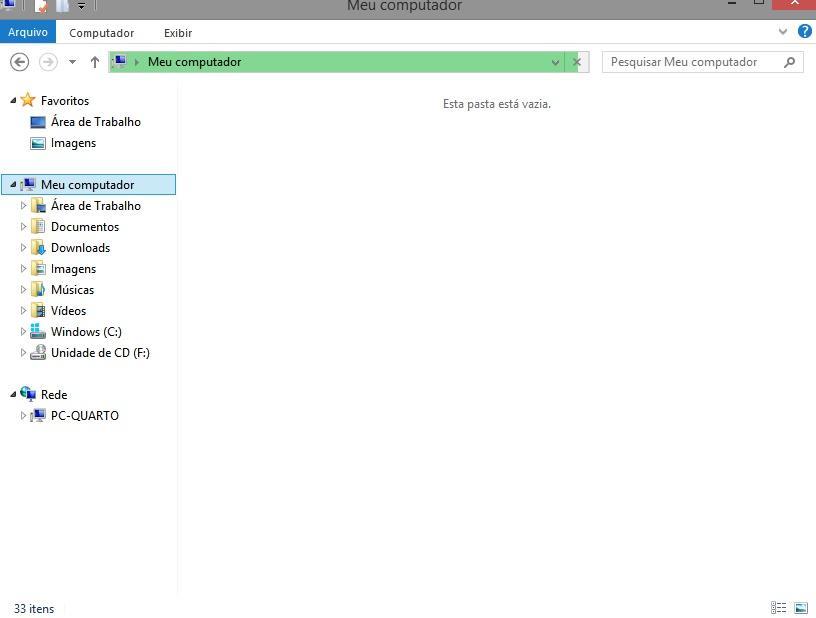This screenshot has height=618, width=816.
Task: Expand the ribbon with the chevron
Action: [783, 32]
